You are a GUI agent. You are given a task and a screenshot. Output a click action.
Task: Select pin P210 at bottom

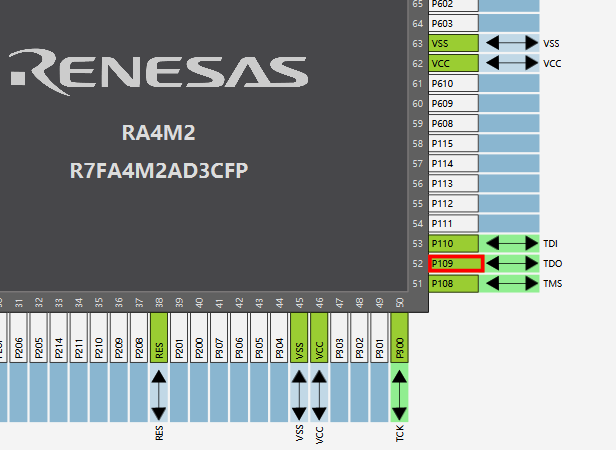coord(99,338)
